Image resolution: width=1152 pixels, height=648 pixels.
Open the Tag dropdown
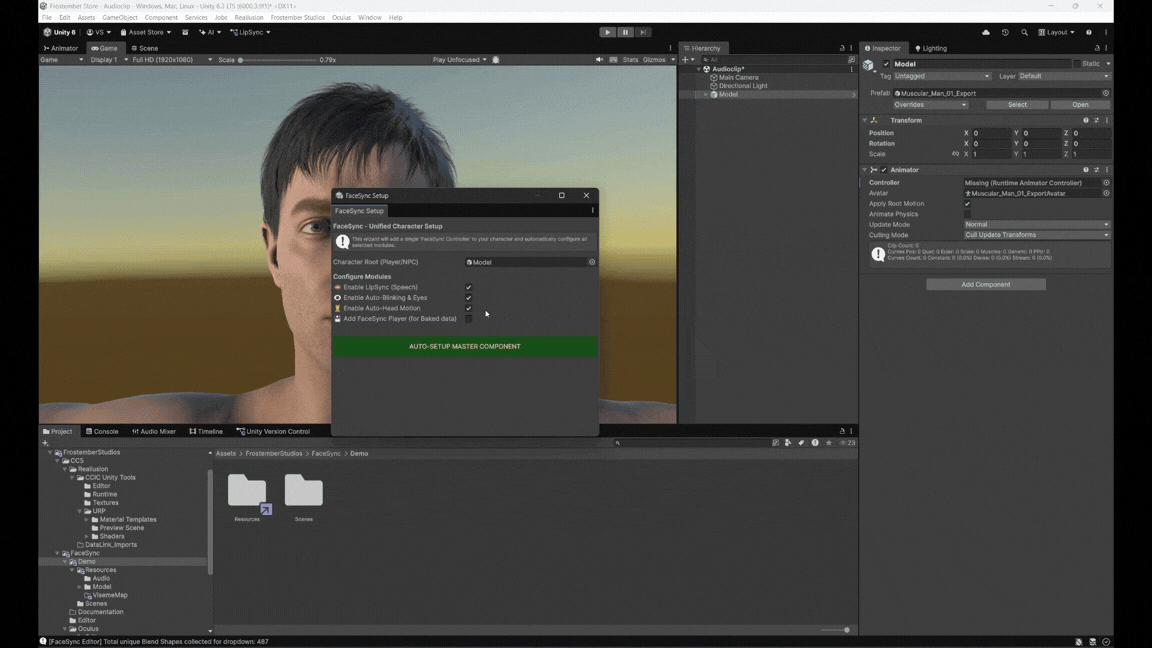pyautogui.click(x=942, y=76)
